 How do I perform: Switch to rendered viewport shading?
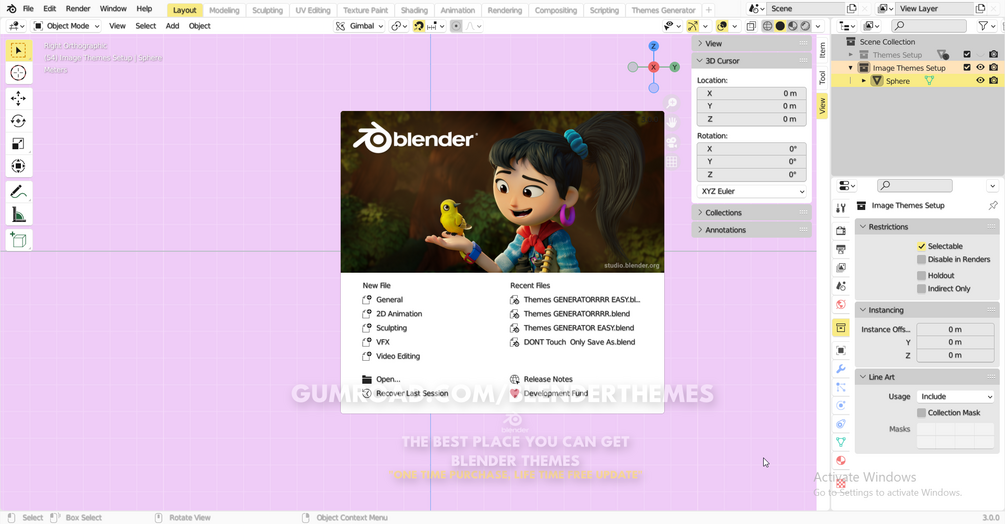tap(806, 26)
